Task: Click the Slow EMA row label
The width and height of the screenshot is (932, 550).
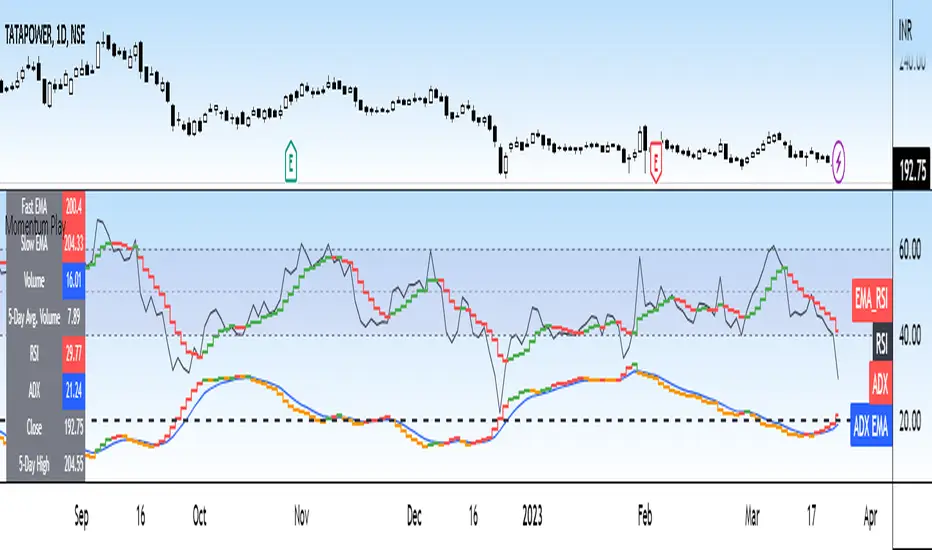Action: pyautogui.click(x=34, y=244)
